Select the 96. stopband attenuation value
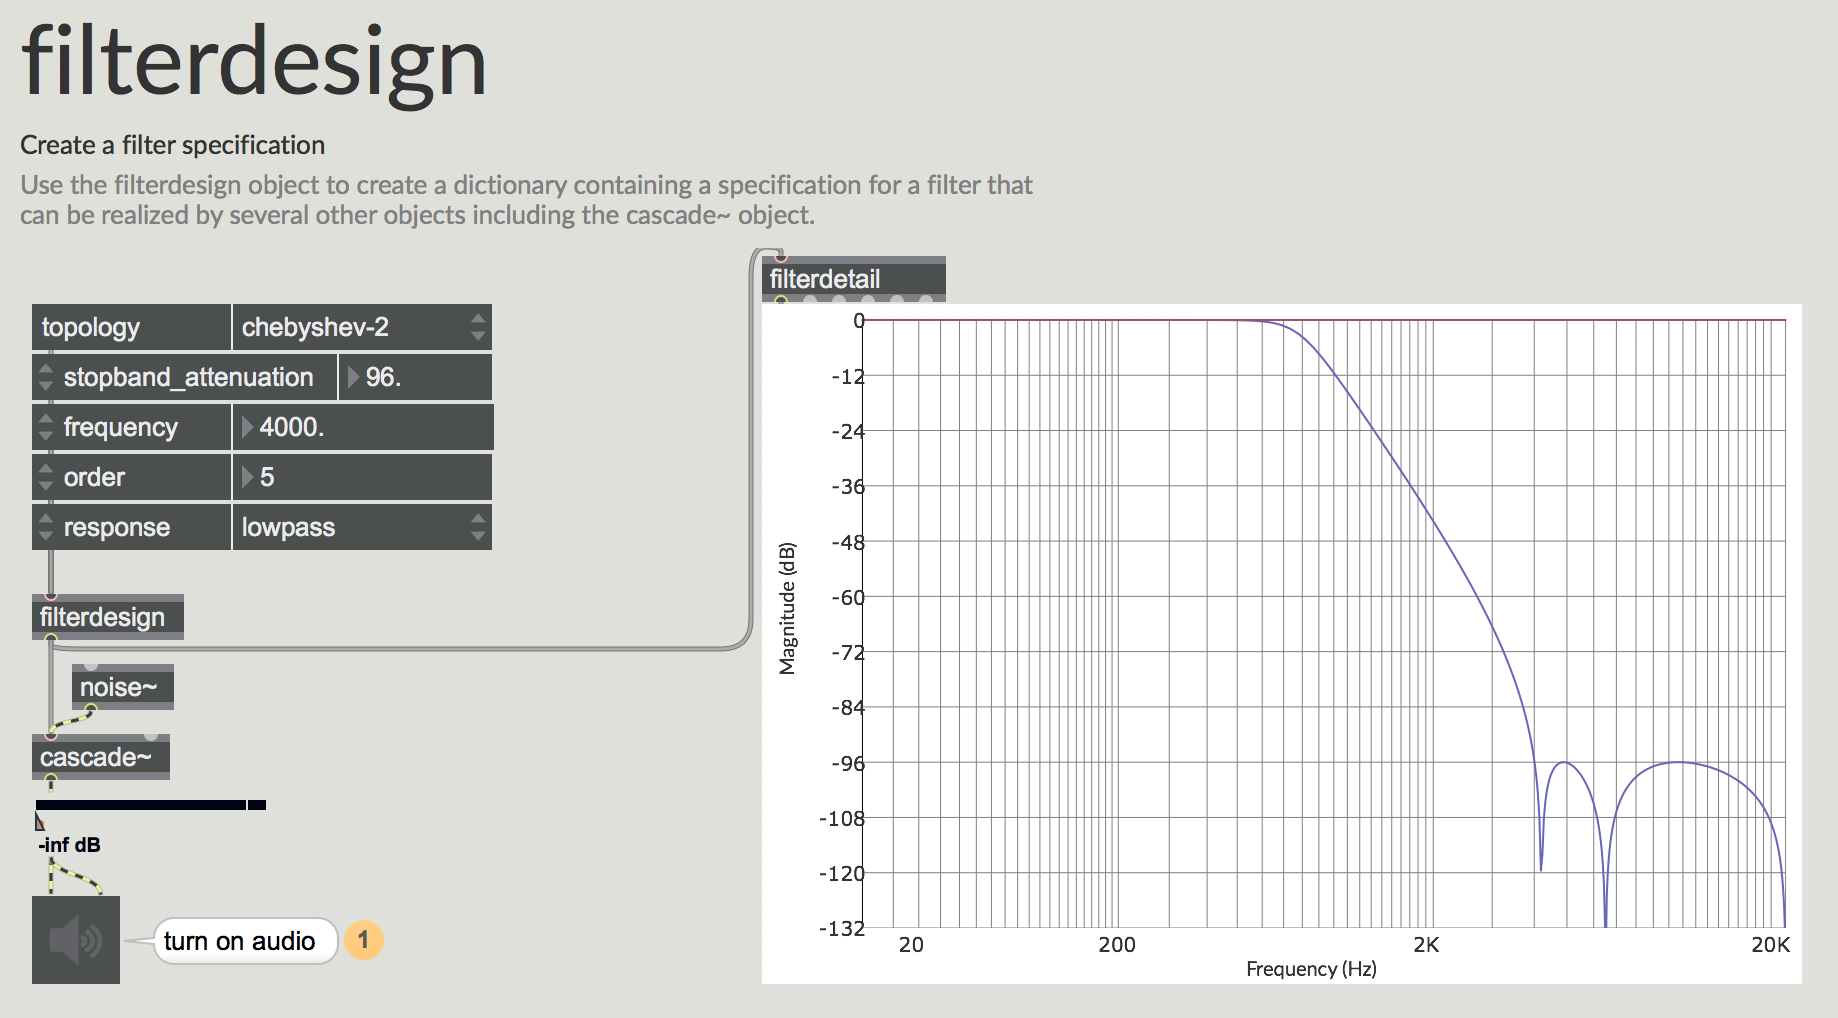 (x=415, y=377)
